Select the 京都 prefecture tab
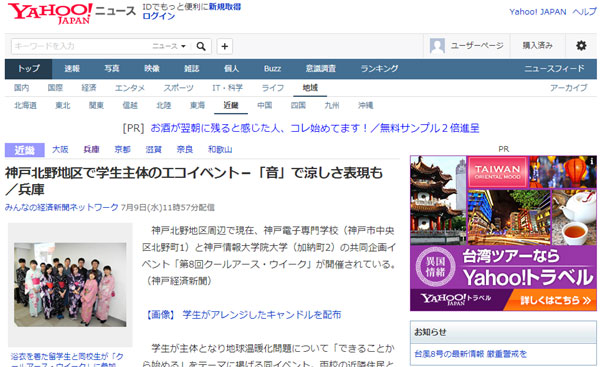This screenshot has width=600, height=367. (122, 149)
